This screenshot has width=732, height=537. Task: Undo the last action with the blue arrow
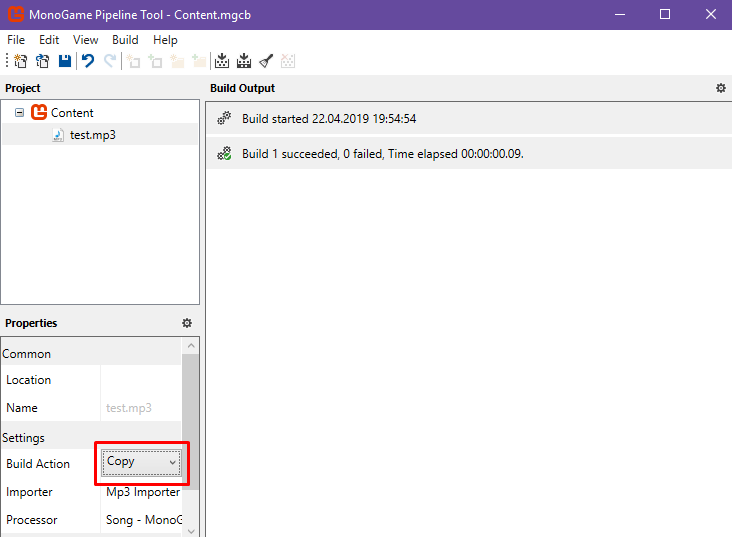88,61
